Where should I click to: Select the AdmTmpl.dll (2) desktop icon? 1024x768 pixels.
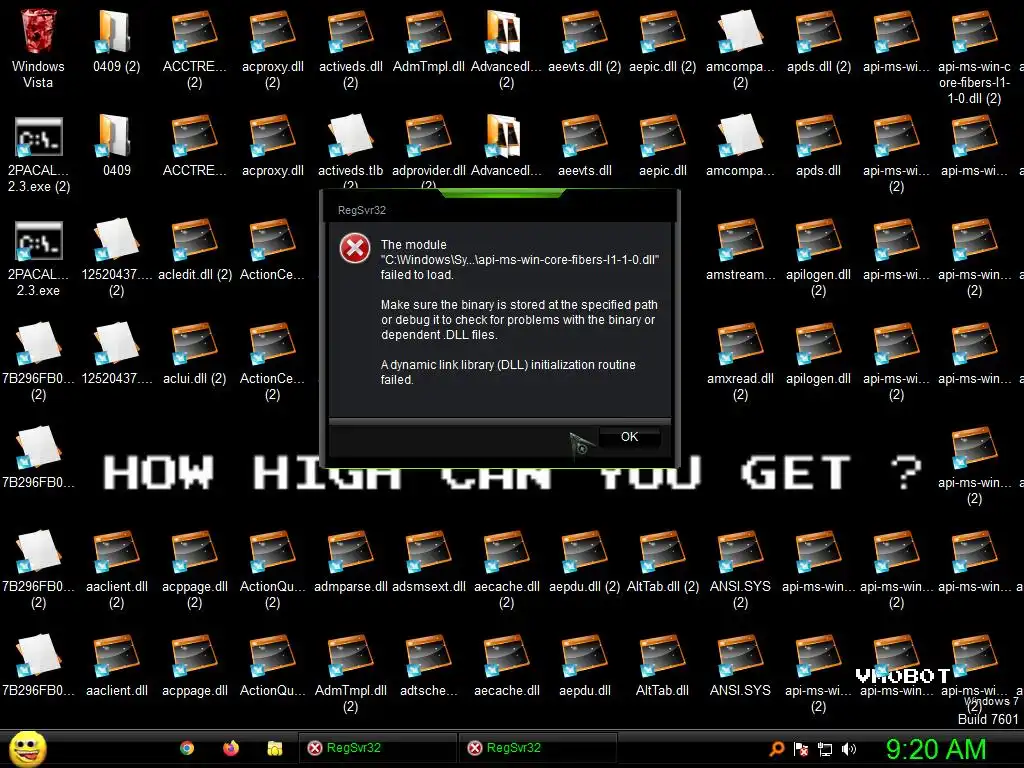350,673
